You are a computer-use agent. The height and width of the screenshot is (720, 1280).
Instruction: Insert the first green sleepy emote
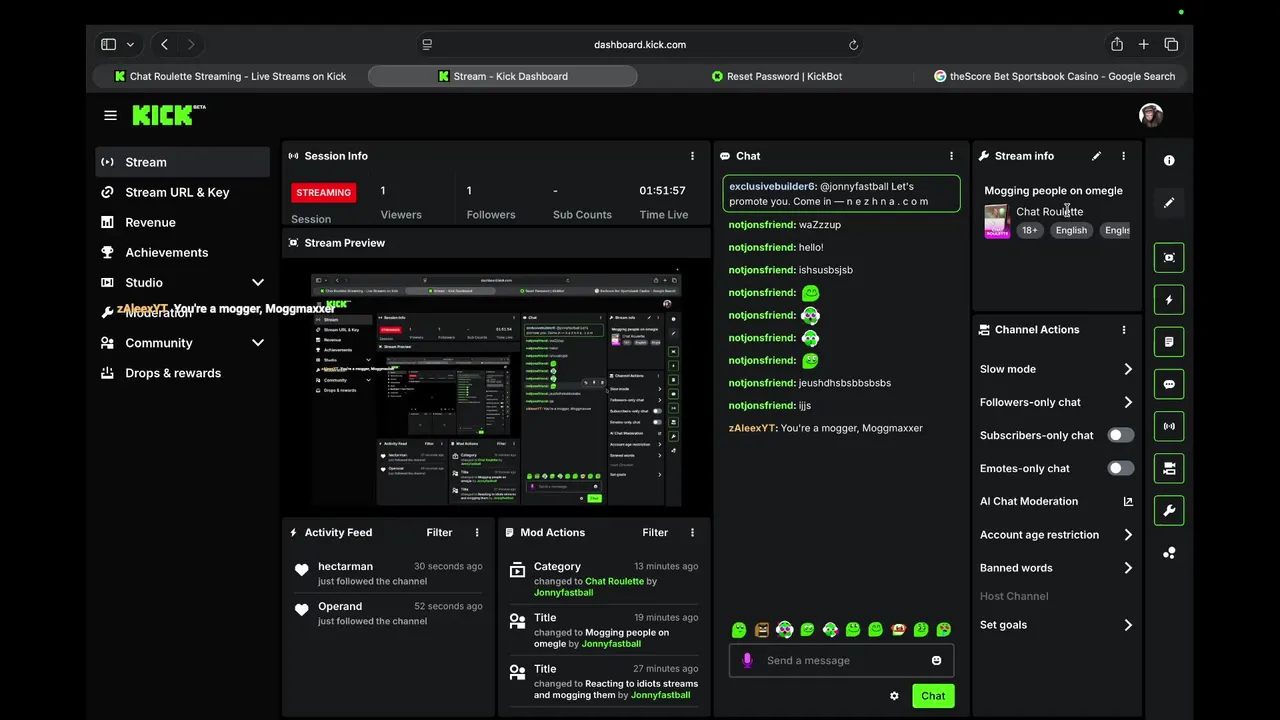coord(739,629)
